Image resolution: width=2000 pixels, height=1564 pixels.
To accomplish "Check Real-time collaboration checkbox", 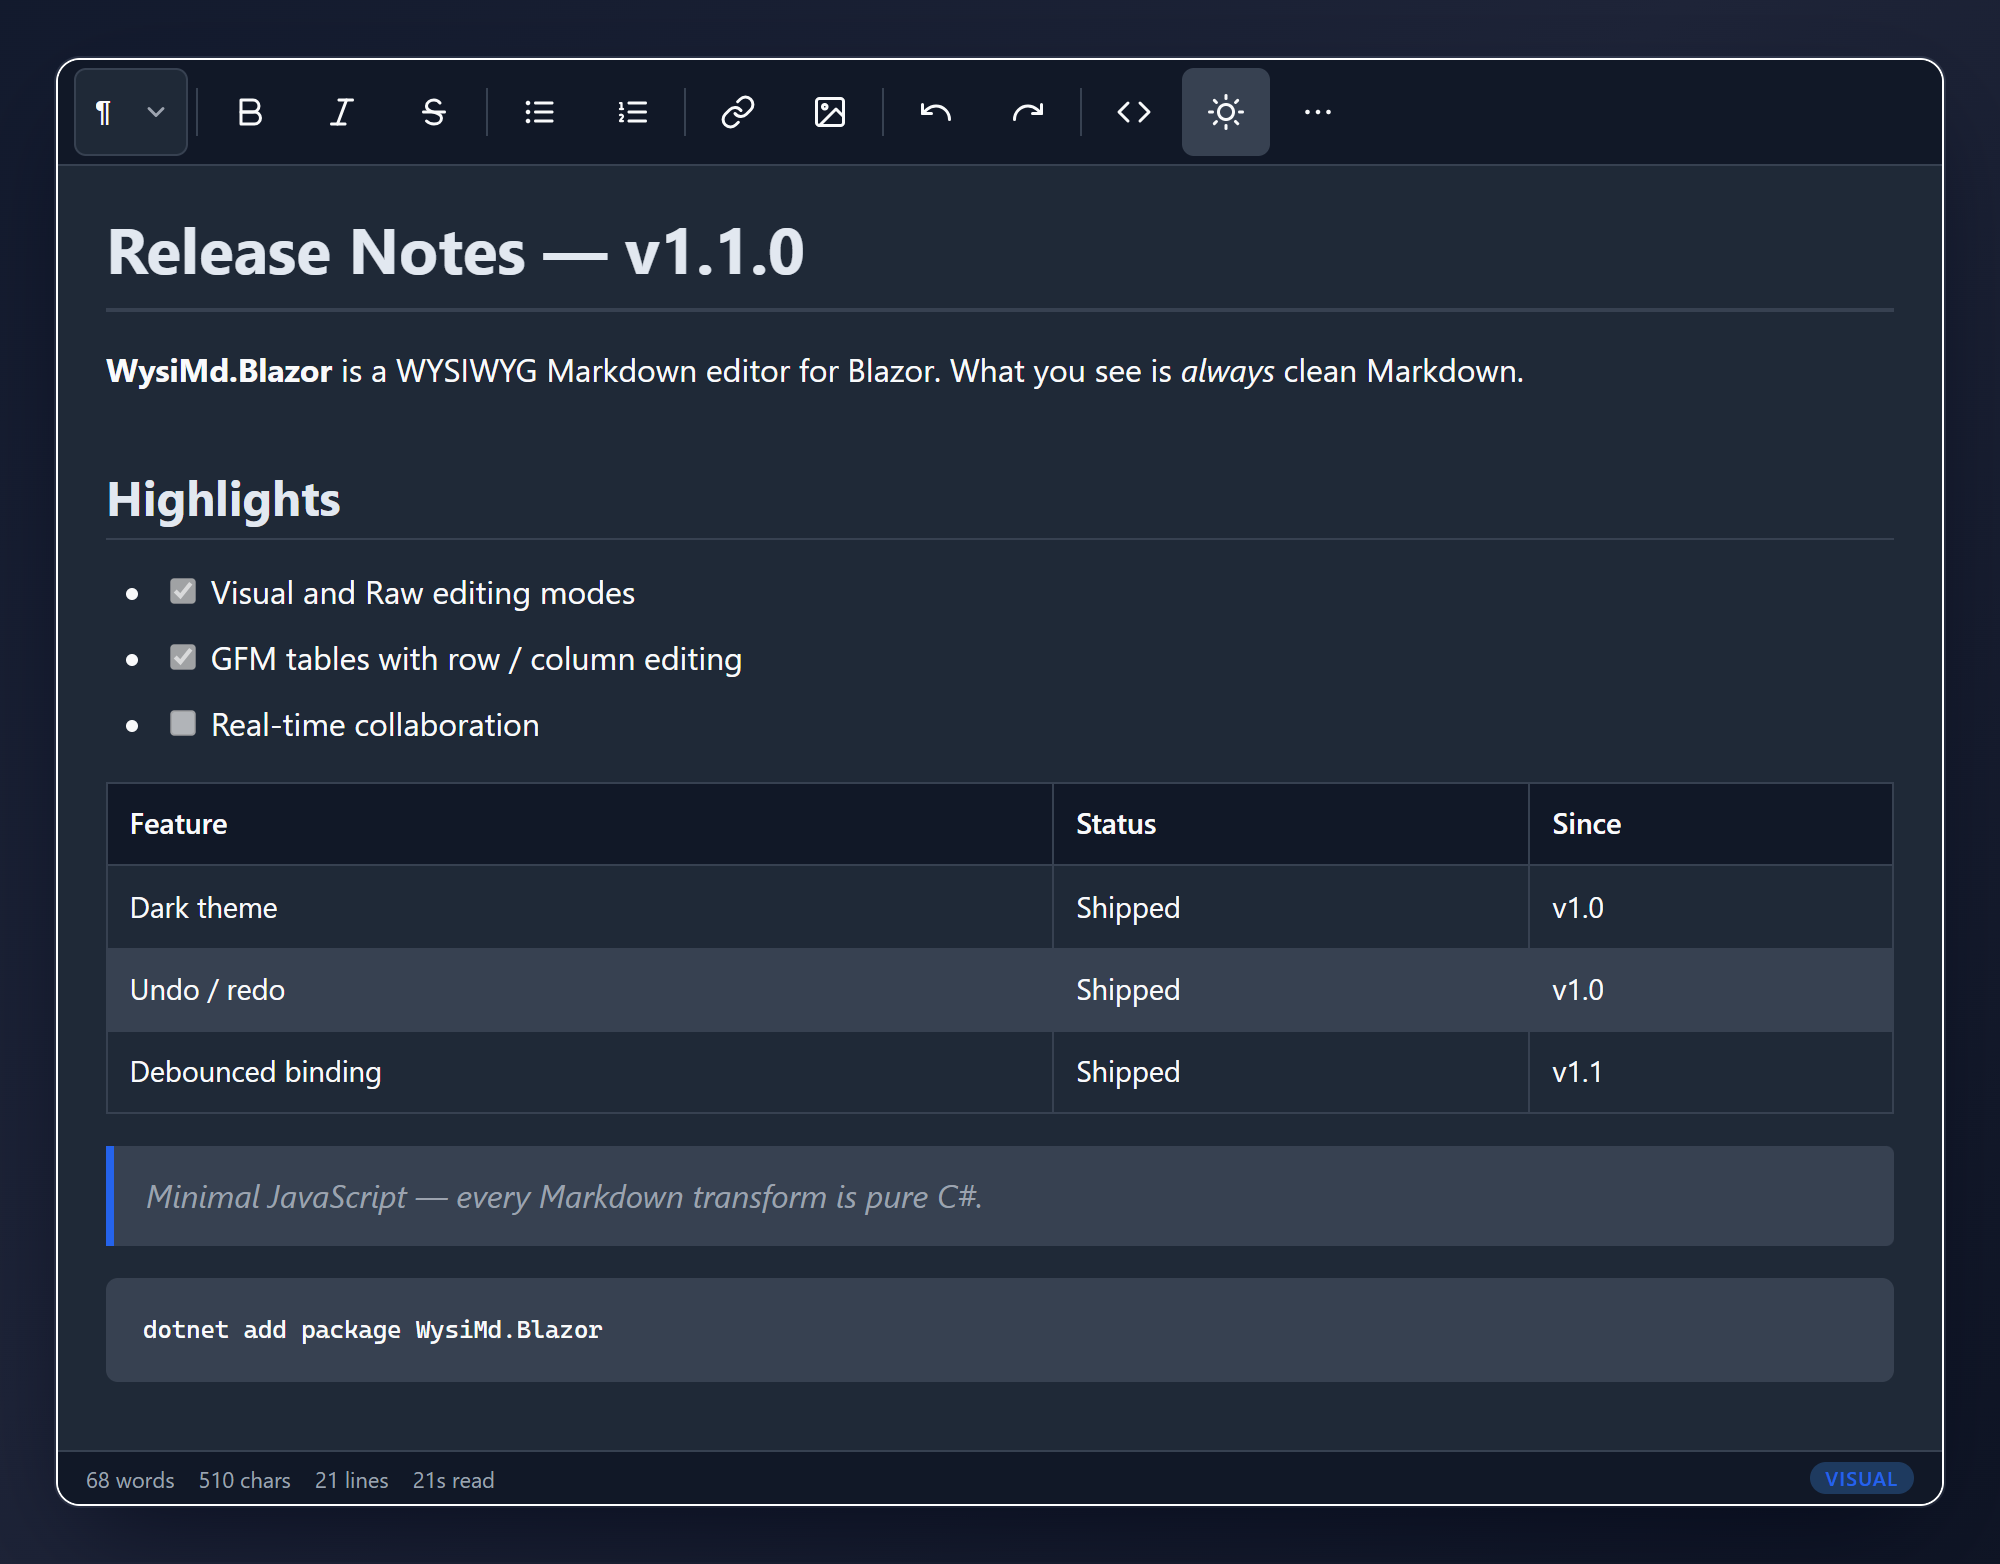I will (183, 723).
